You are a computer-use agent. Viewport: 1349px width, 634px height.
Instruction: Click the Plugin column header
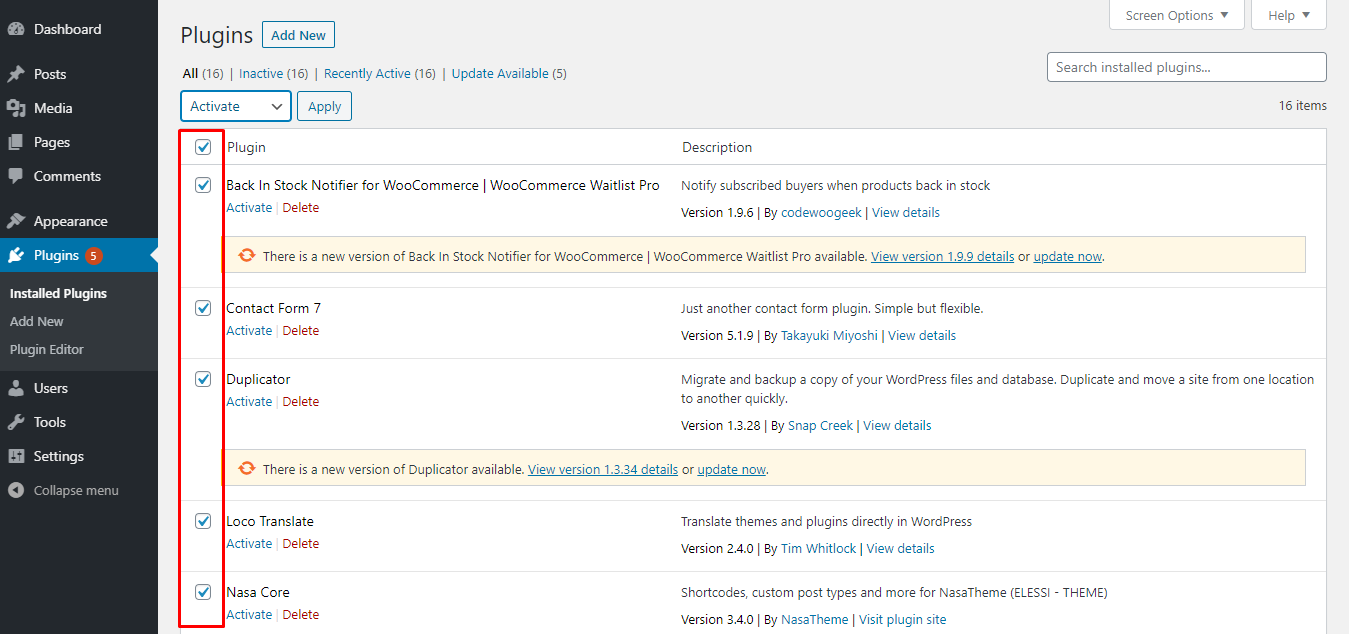pyautogui.click(x=246, y=147)
